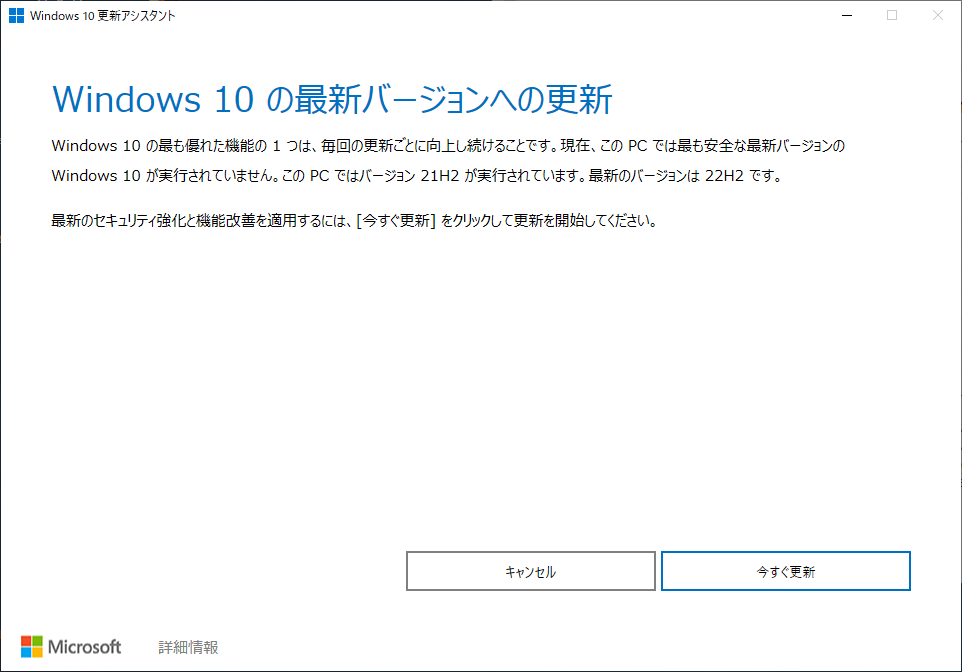Click the Microsoft logo in footer

click(x=71, y=647)
